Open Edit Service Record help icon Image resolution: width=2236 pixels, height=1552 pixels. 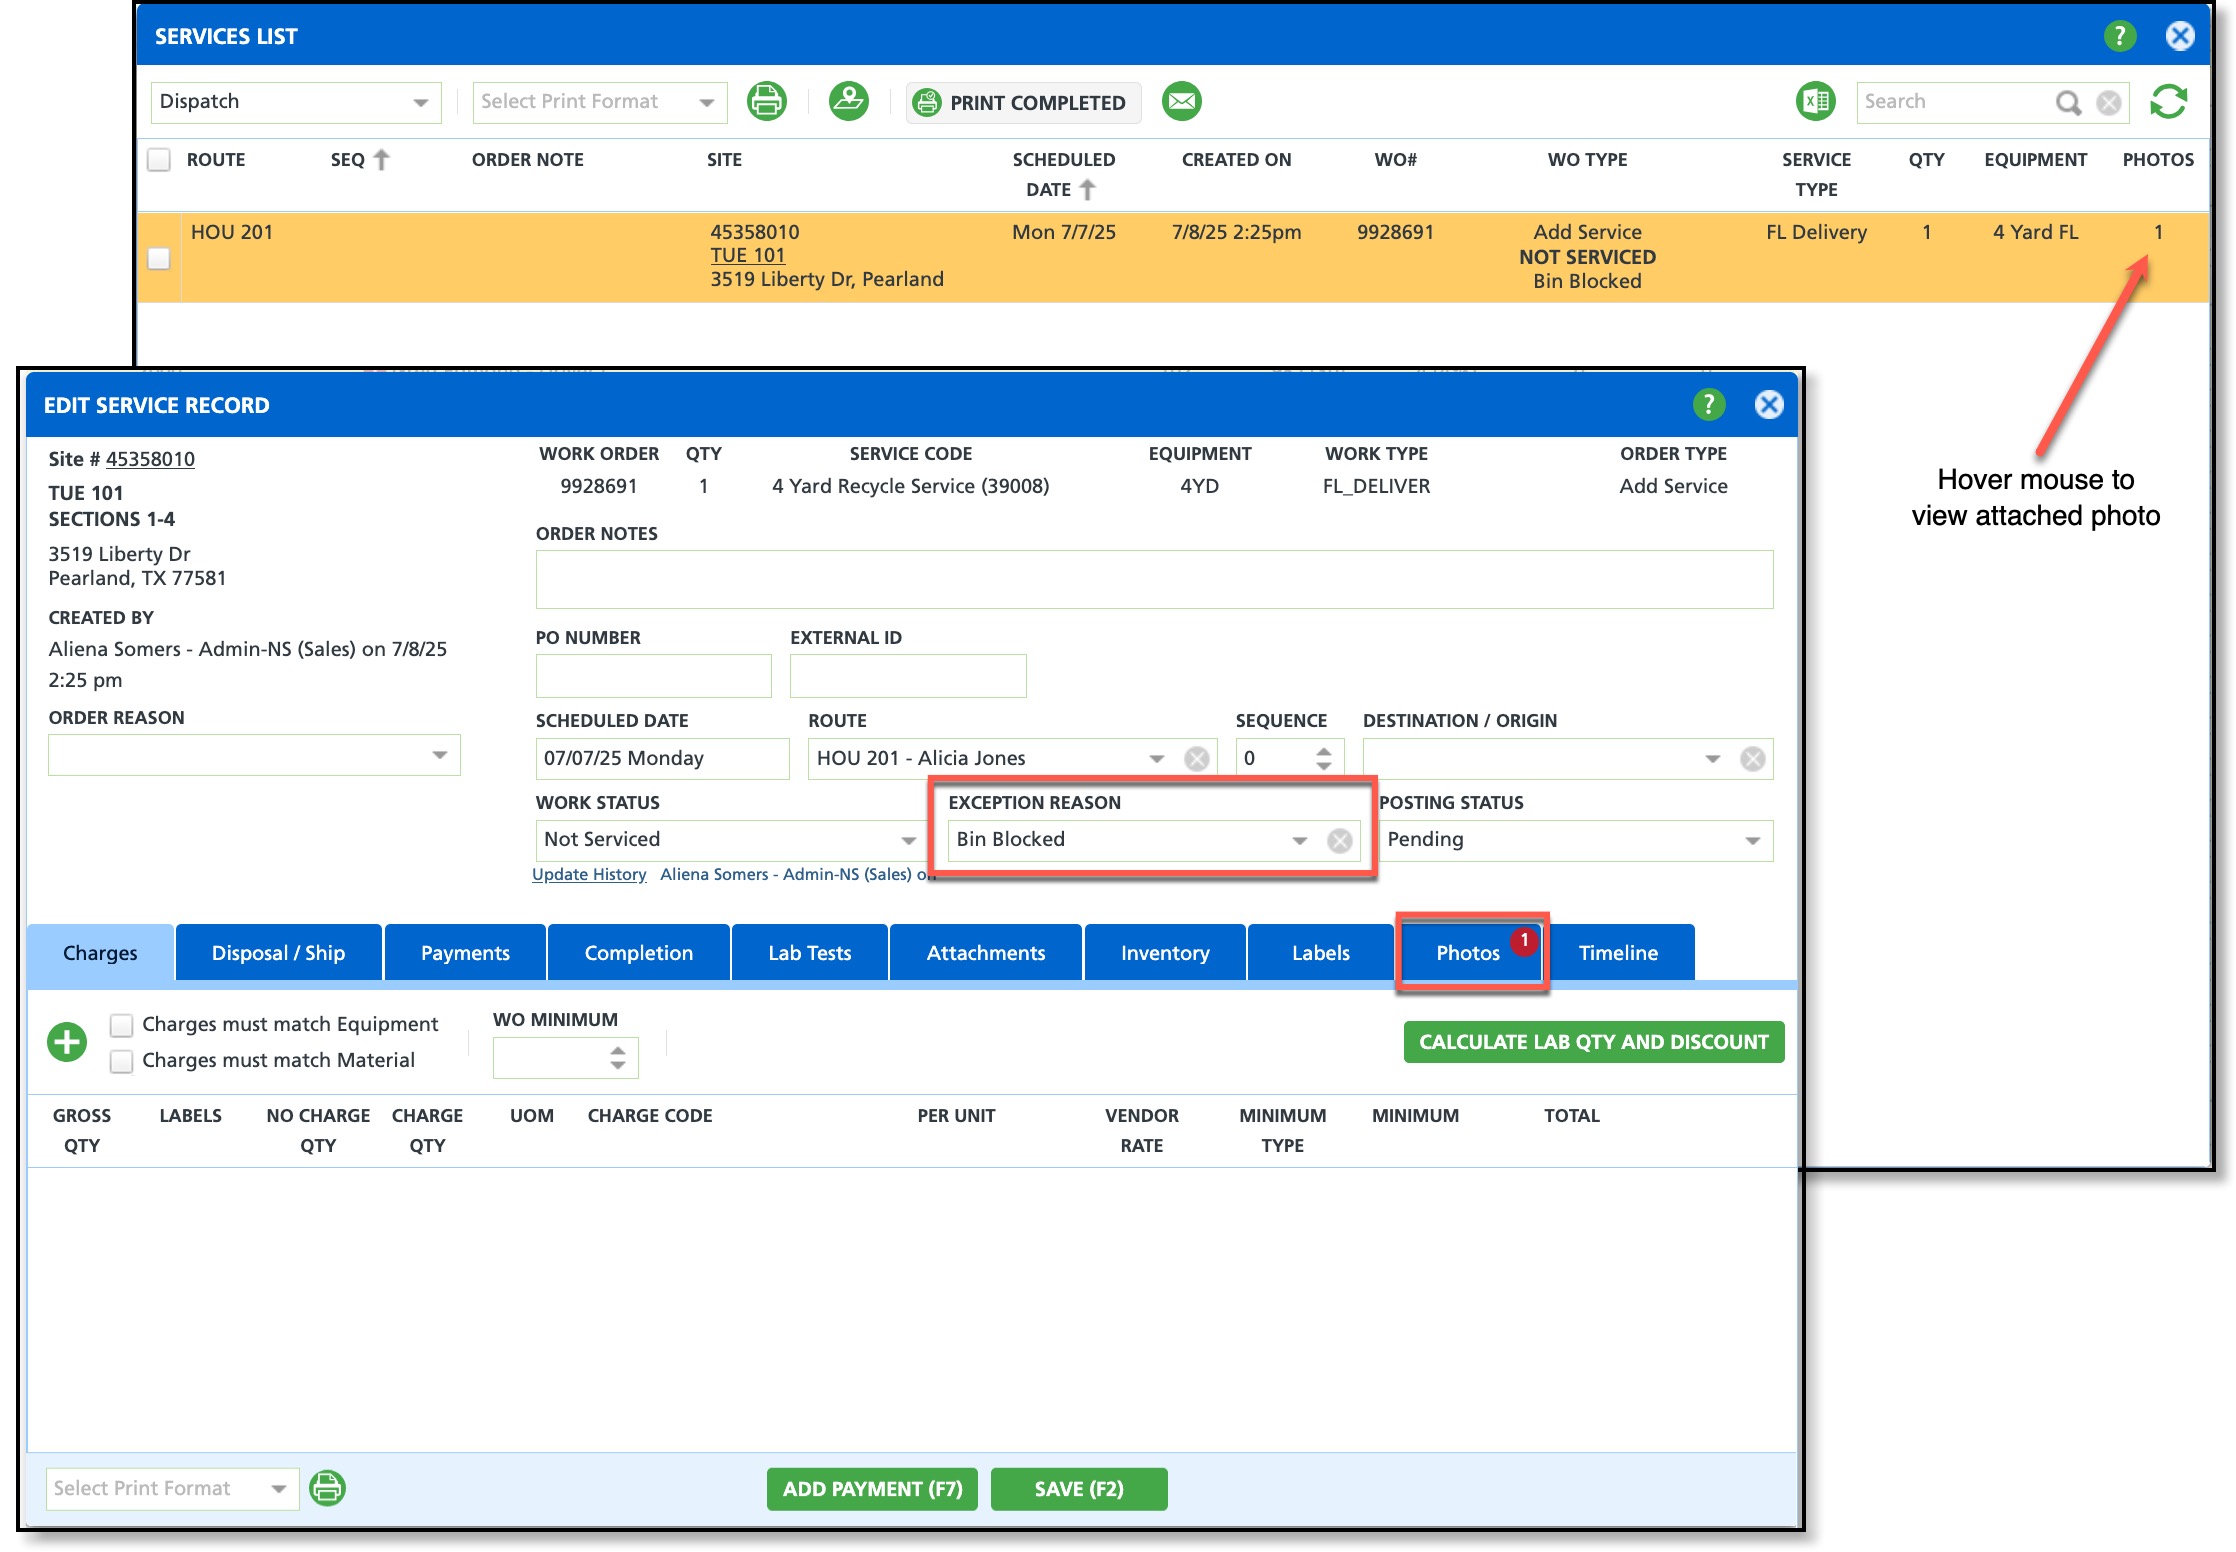point(1709,405)
